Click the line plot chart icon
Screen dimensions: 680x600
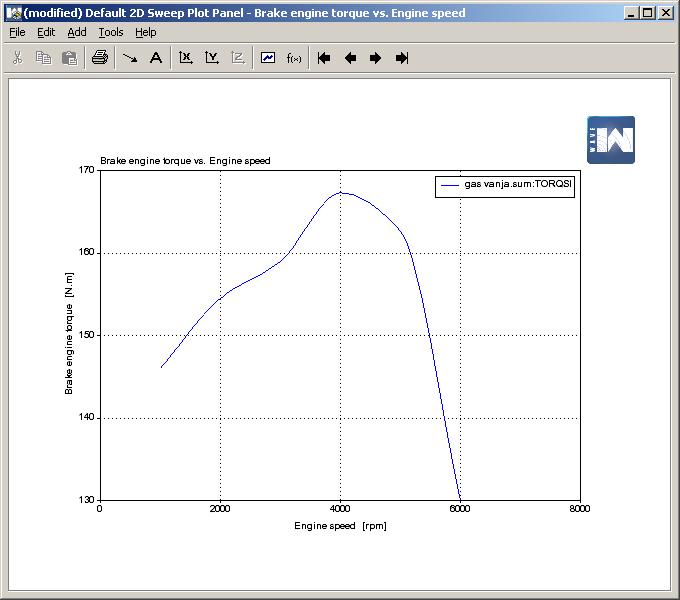point(268,58)
